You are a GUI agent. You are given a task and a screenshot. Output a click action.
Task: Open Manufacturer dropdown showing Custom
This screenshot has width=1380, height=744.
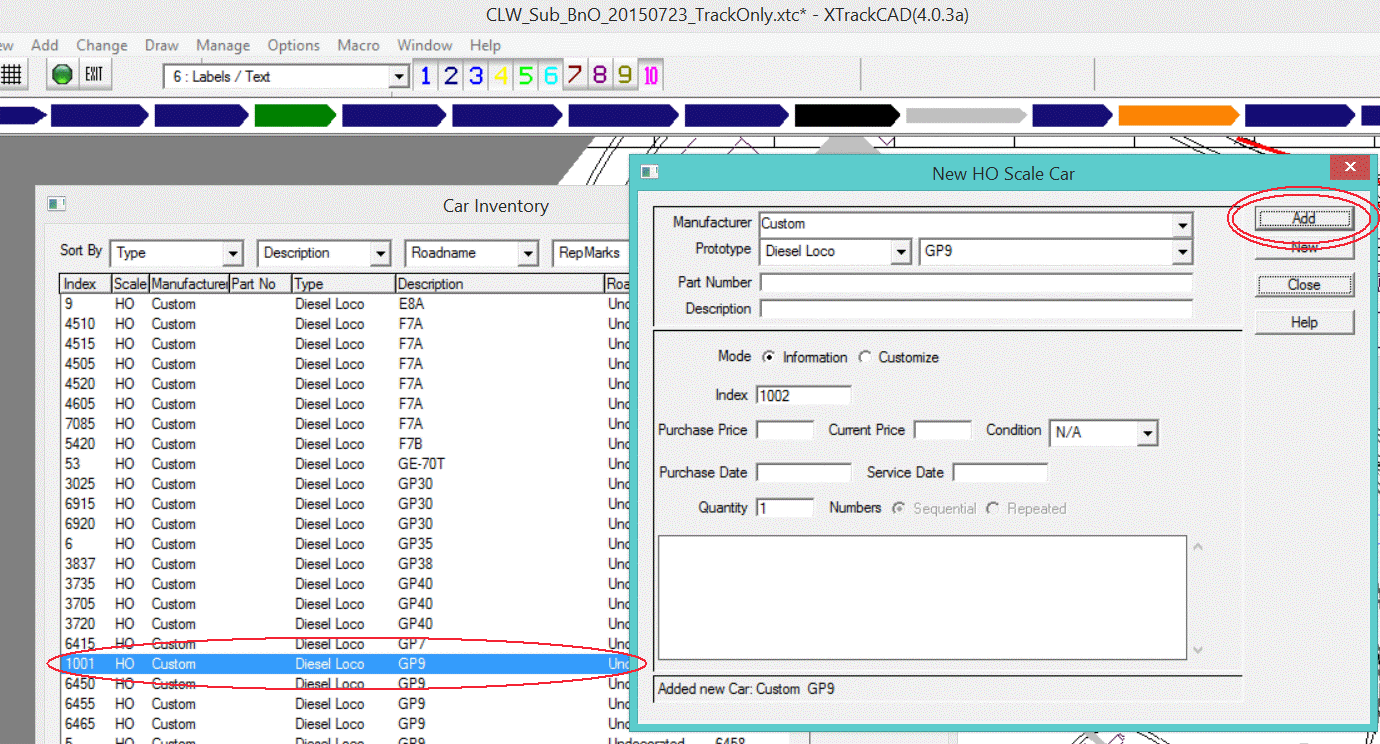(1183, 224)
